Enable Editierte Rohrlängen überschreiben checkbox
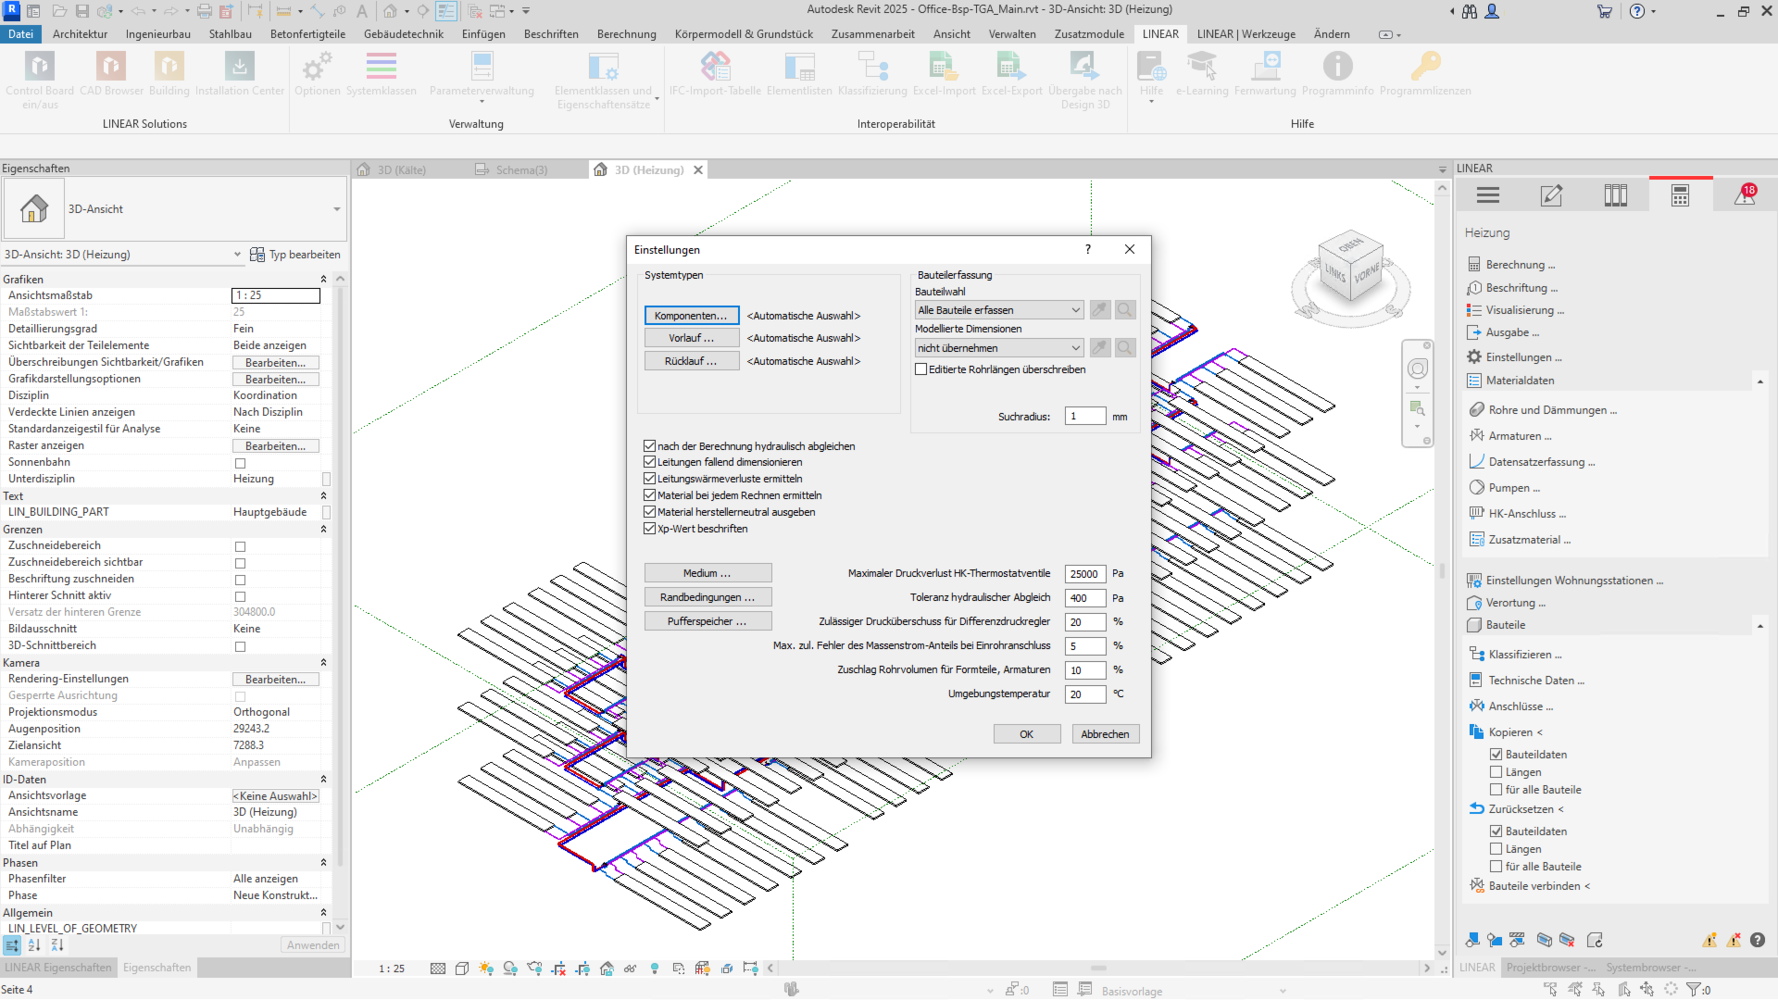The width and height of the screenshot is (1778, 1000). (921, 370)
